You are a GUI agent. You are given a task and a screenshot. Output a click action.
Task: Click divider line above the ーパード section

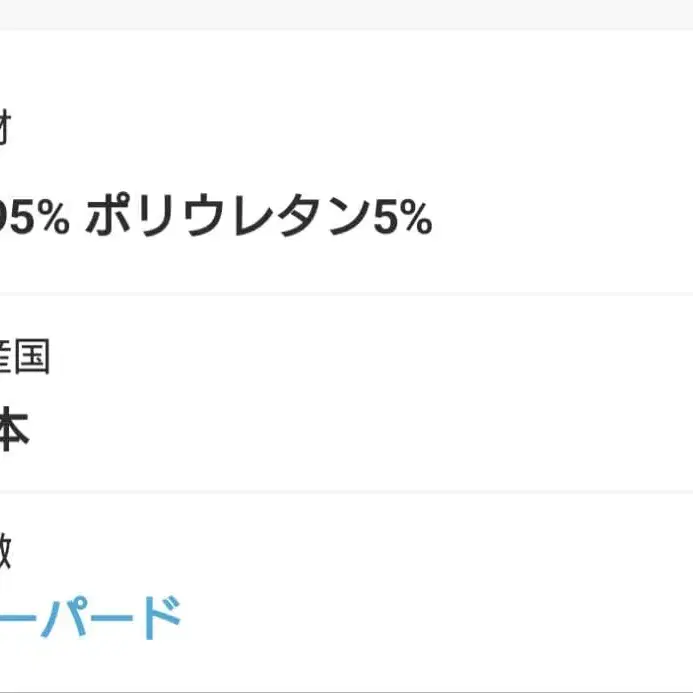[346, 491]
